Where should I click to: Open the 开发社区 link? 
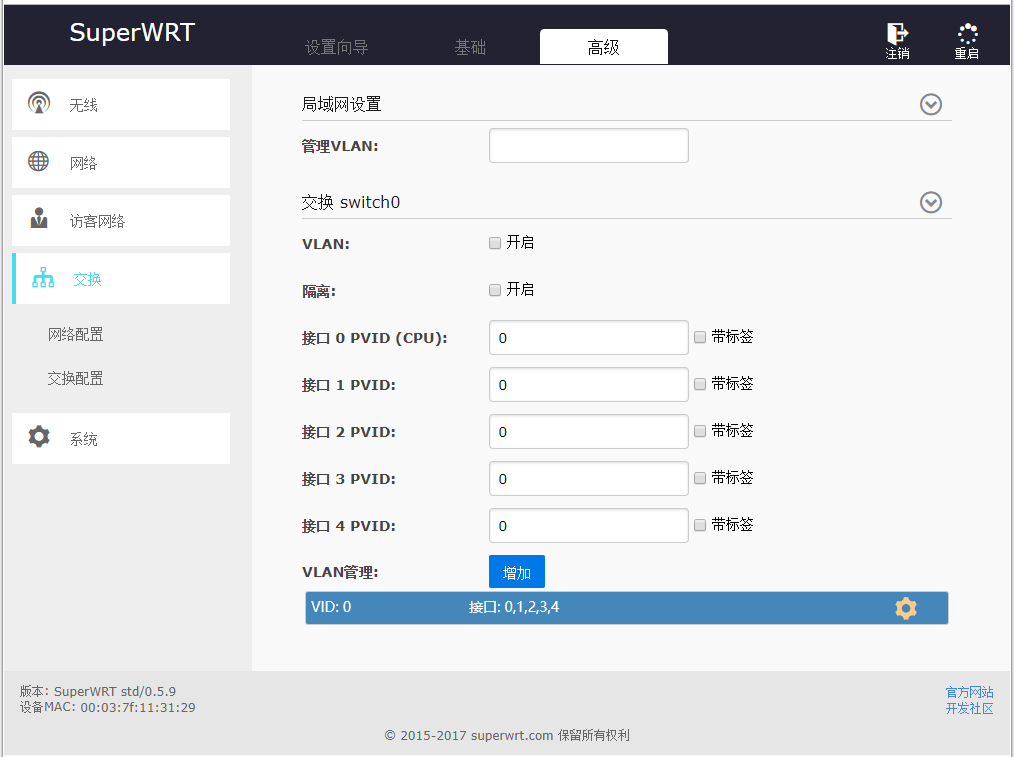(969, 709)
